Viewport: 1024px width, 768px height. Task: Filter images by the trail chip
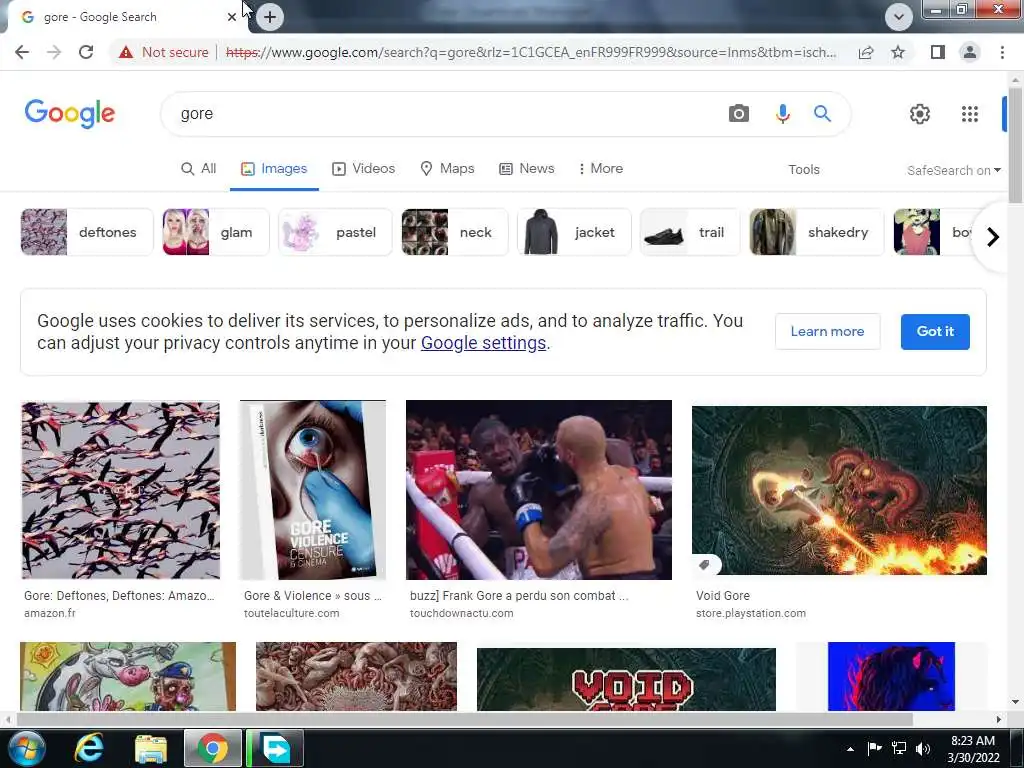(x=690, y=232)
